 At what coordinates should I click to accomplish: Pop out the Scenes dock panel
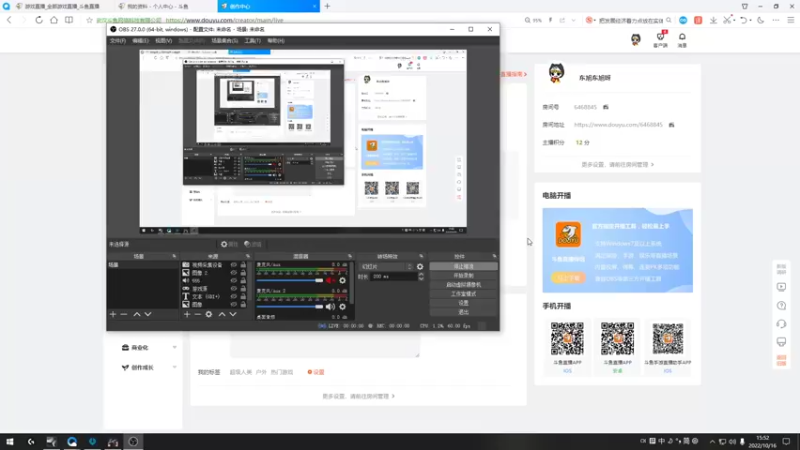tap(174, 256)
